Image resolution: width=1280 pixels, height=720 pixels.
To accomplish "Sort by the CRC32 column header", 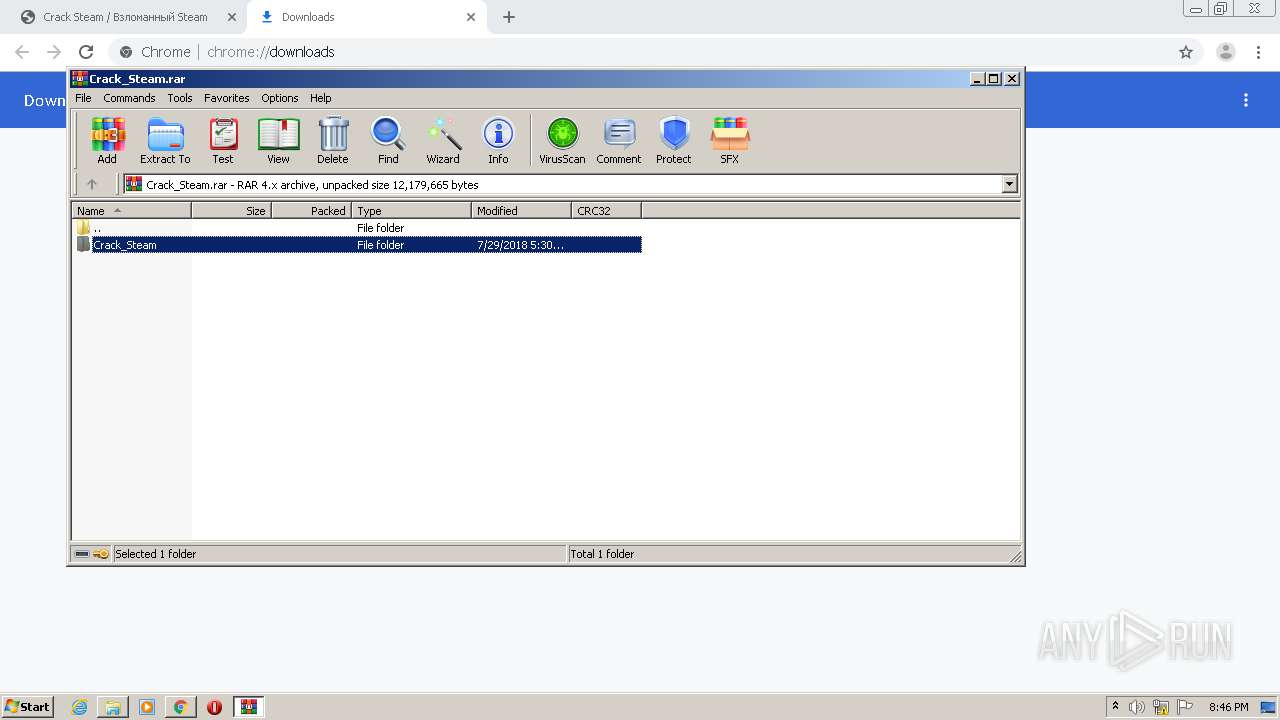I will tap(606, 210).
